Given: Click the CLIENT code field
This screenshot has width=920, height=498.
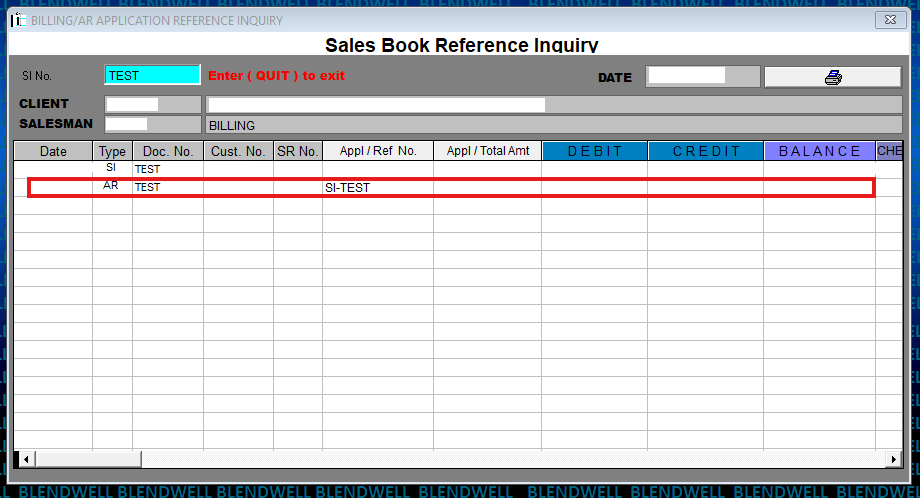Looking at the screenshot, I should (153, 104).
